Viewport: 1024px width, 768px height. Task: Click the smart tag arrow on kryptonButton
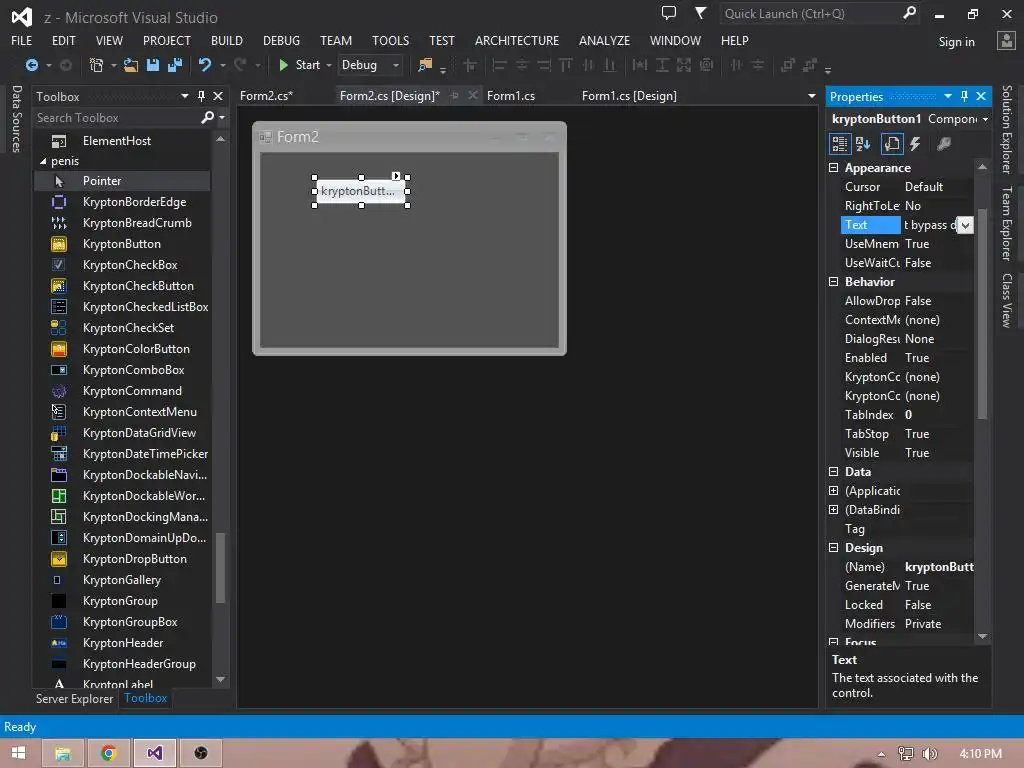coord(396,176)
